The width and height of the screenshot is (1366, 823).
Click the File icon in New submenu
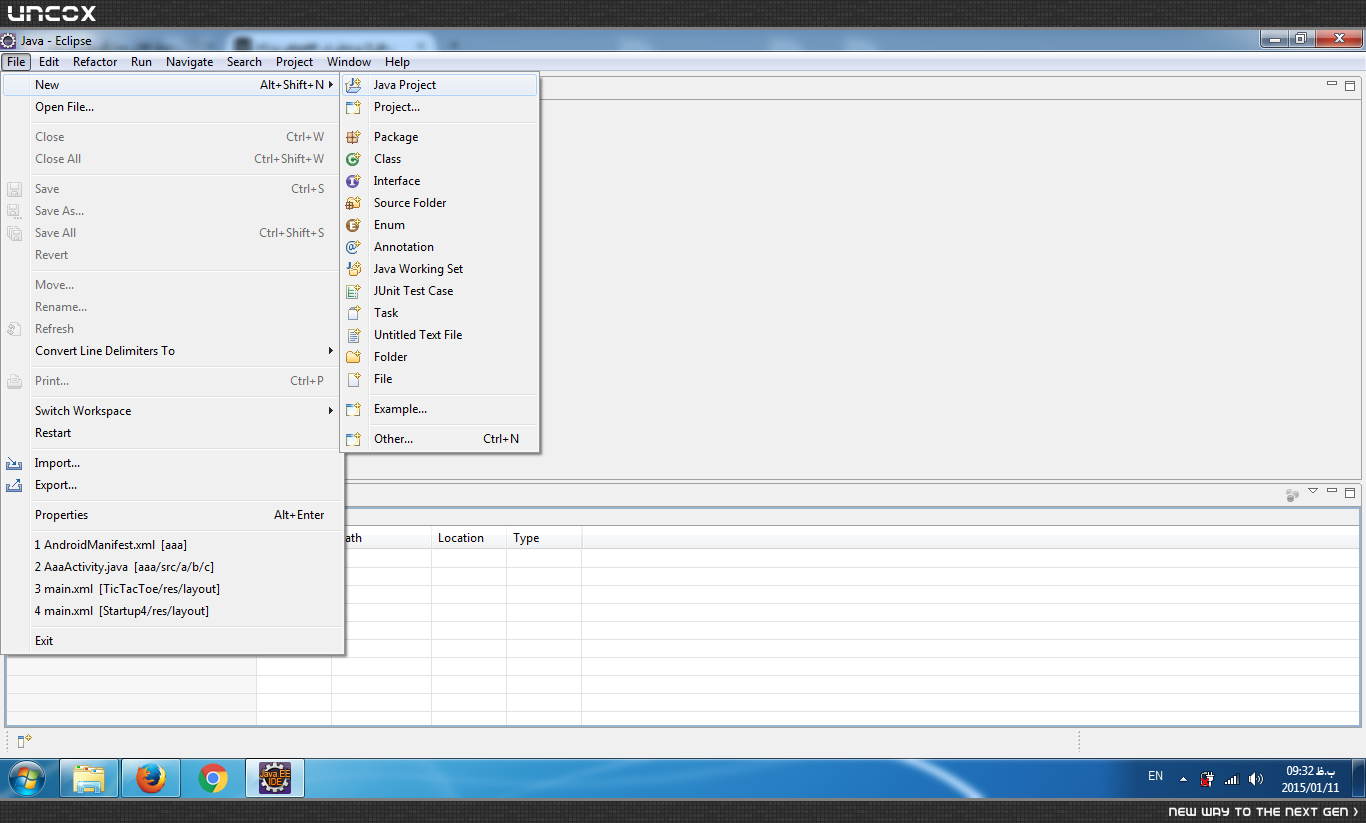click(x=353, y=379)
